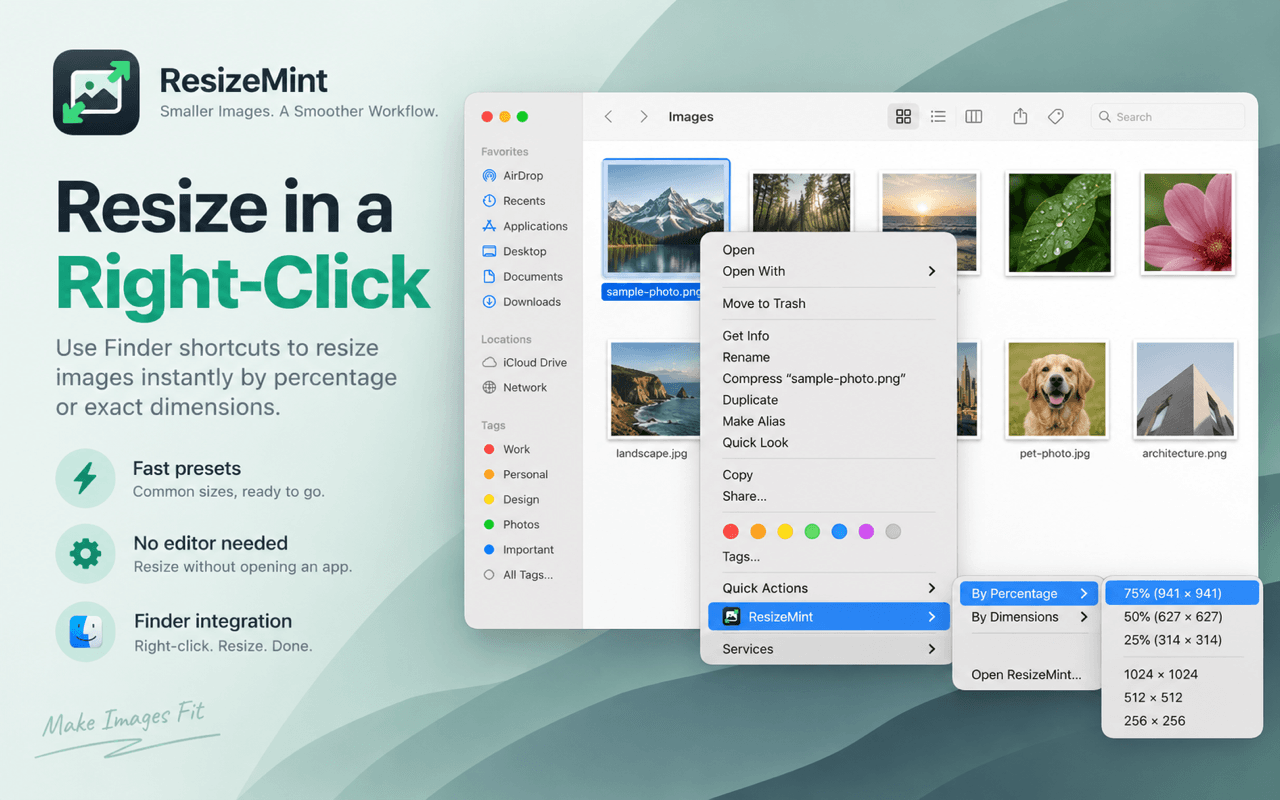1280x800 pixels.
Task: Click the Tags toolbar icon
Action: pyautogui.click(x=1056, y=117)
